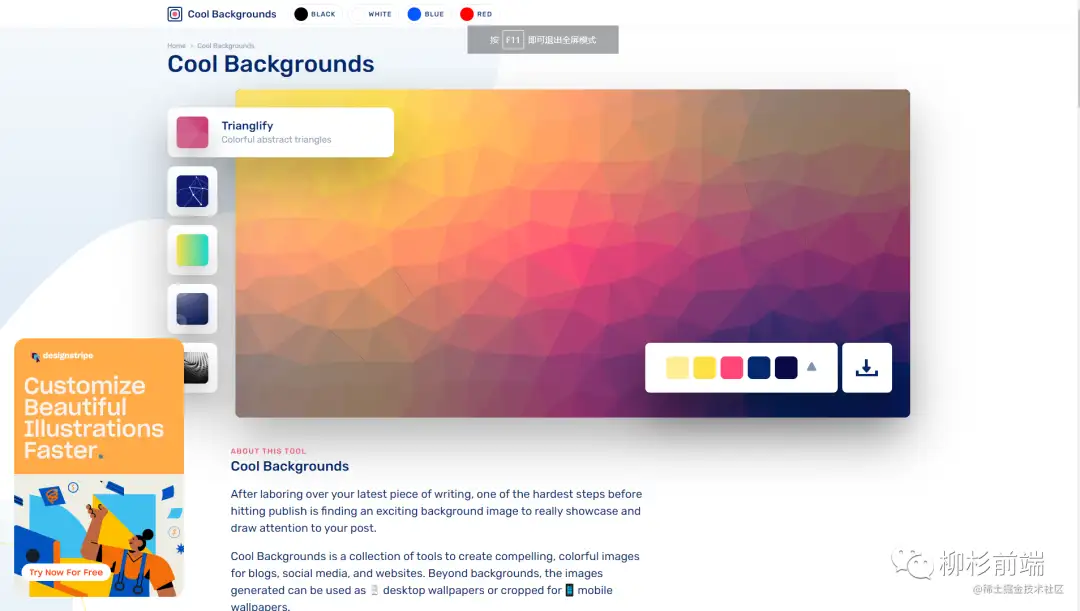
Task: Open the black-and-white wave pattern tool
Action: (197, 368)
